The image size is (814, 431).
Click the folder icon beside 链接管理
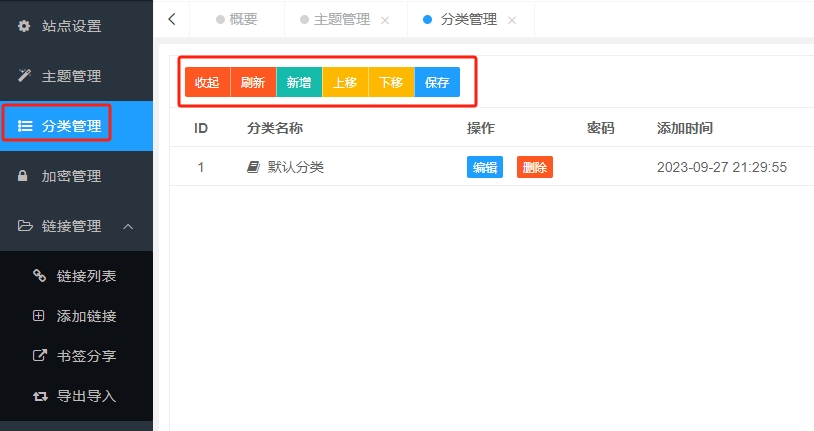point(25,225)
